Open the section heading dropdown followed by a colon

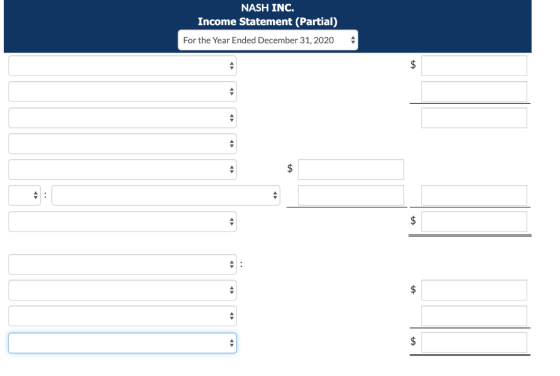tap(122, 264)
